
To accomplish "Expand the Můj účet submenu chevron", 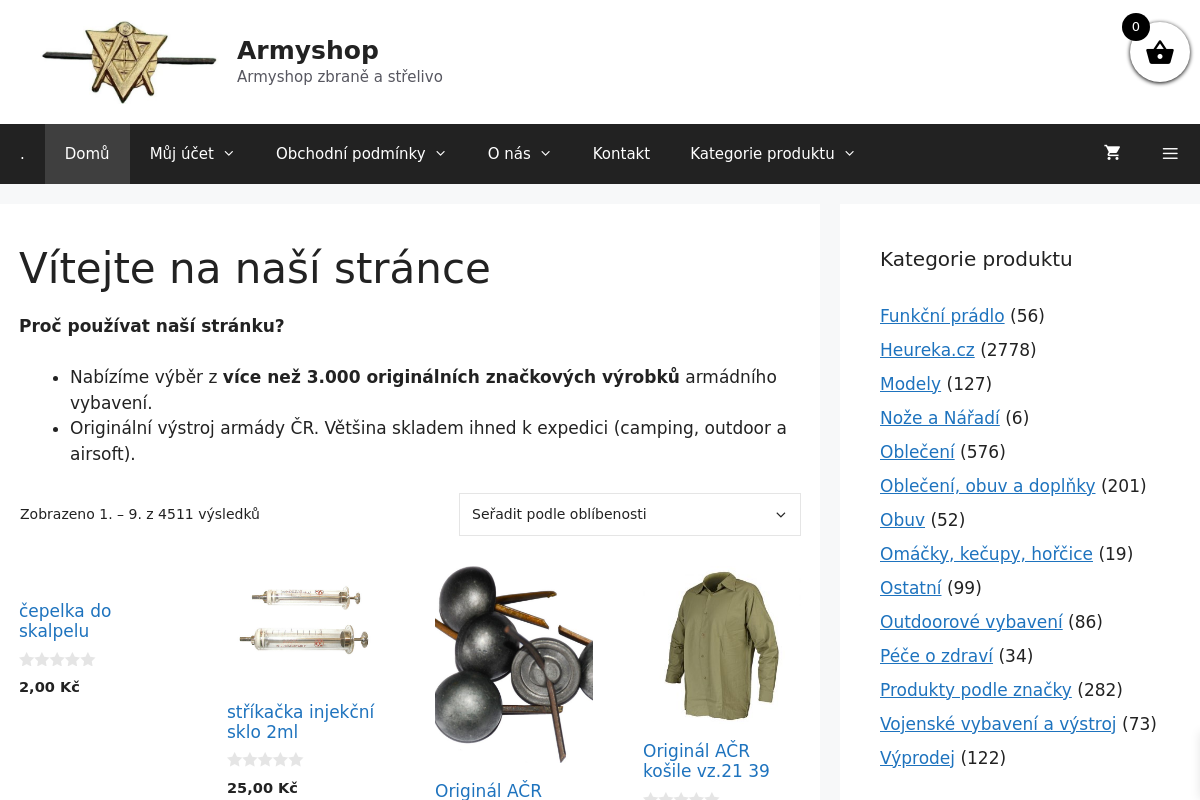I will point(228,153).
